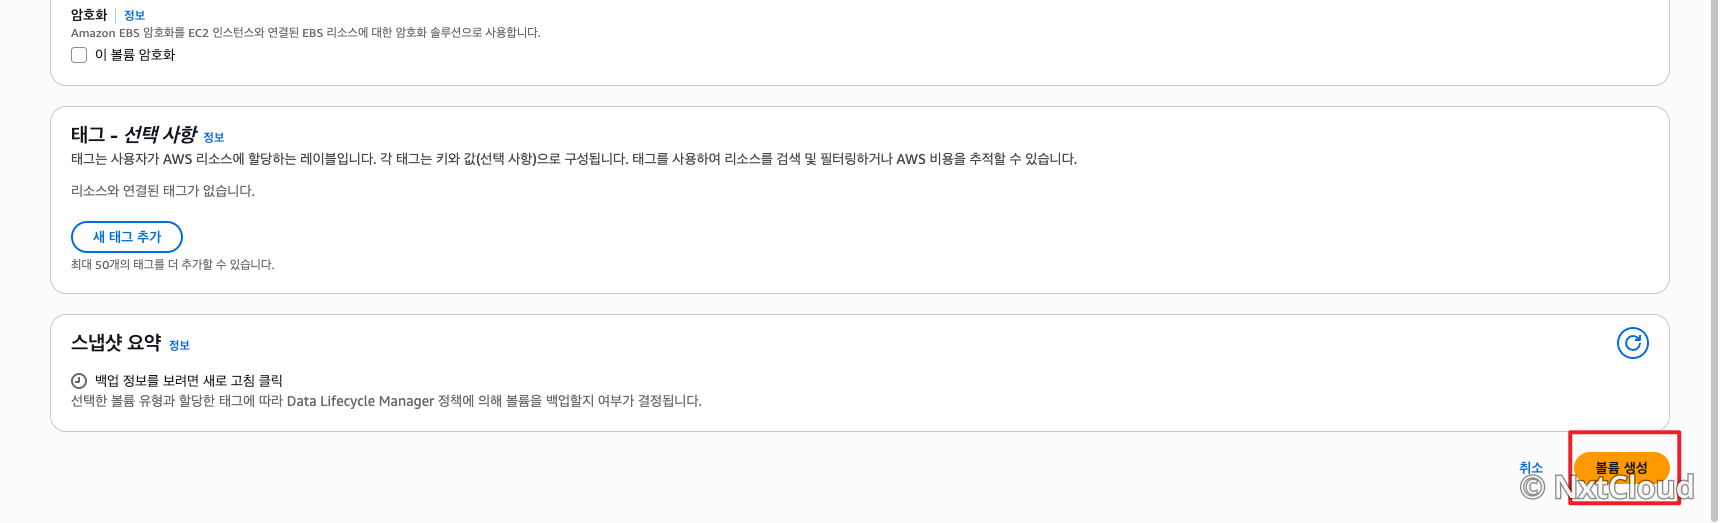This screenshot has height=523, width=1720.
Task: Enable the 이 볼륨 암호화 checkbox
Action: [x=79, y=55]
